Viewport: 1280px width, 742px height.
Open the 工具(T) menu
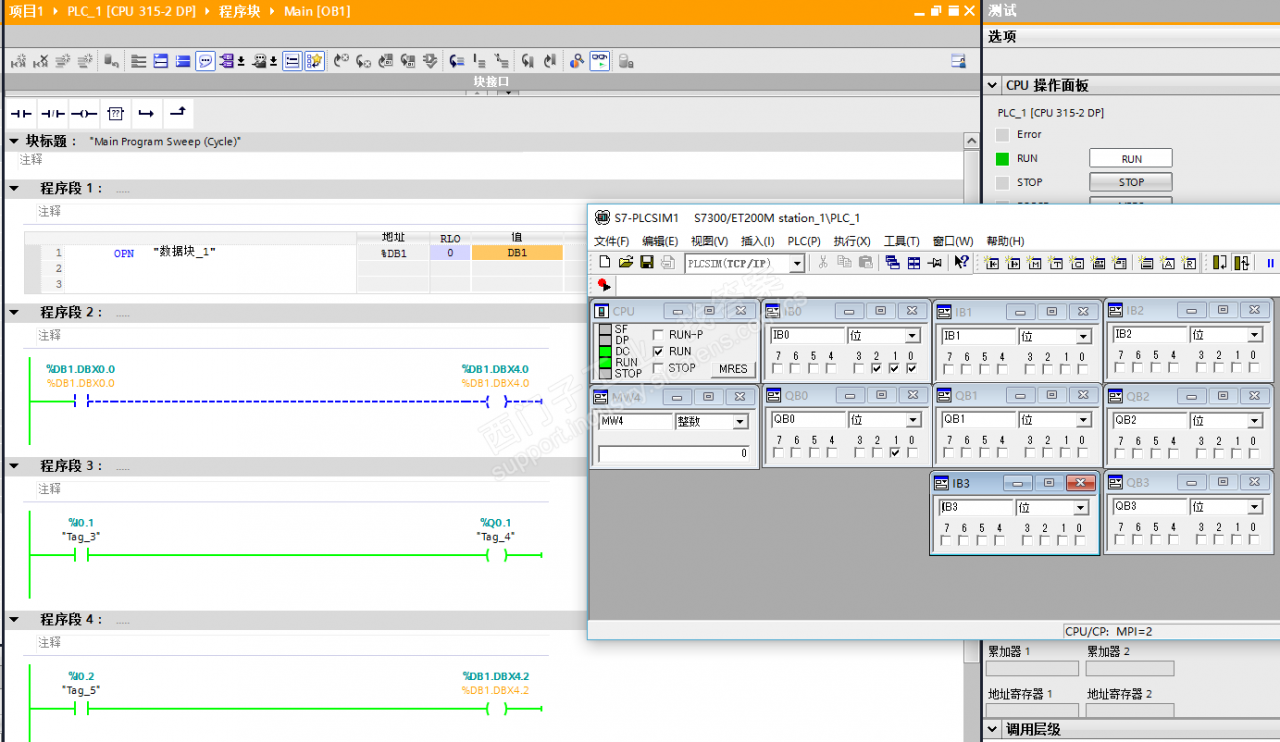pyautogui.click(x=901, y=241)
